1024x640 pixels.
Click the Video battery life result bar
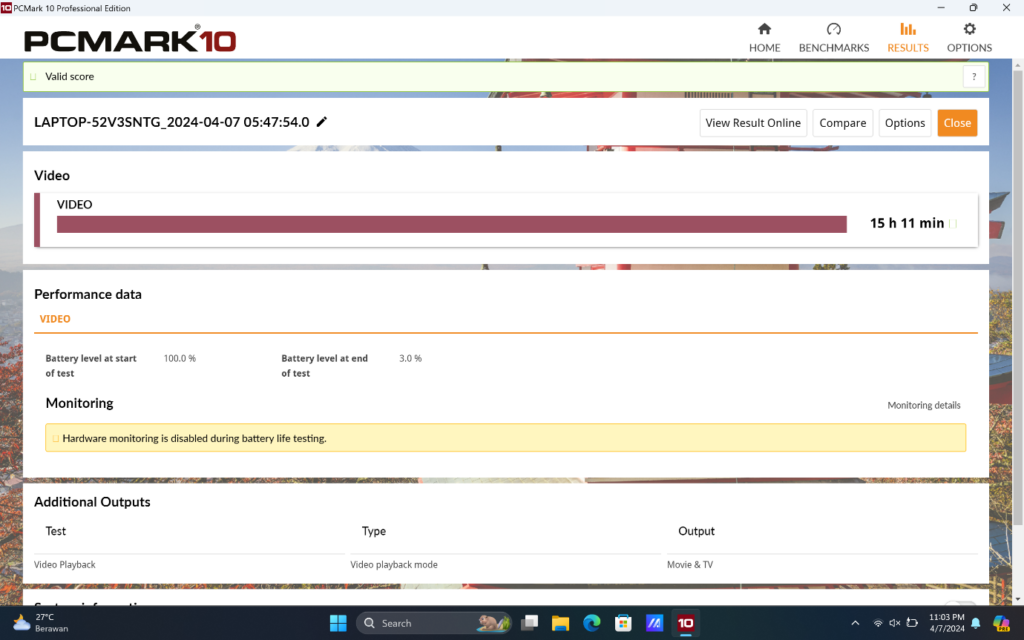[451, 224]
